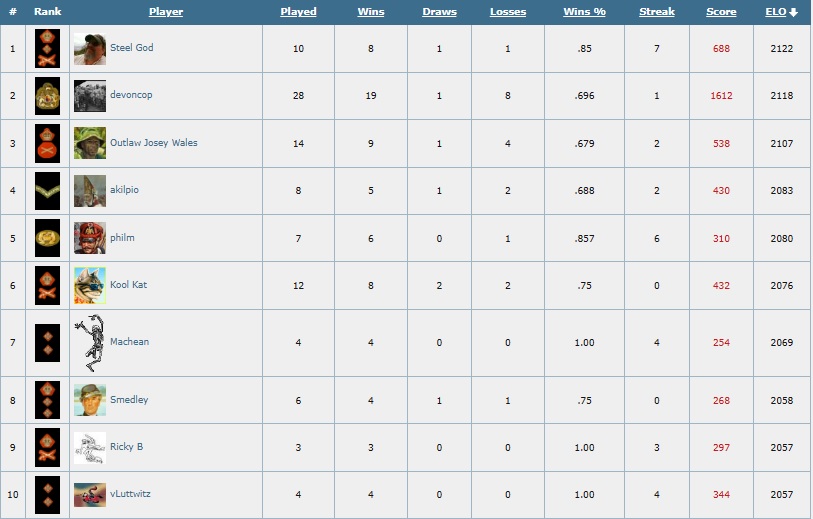Sort by ELO descending arrow

click(x=793, y=12)
